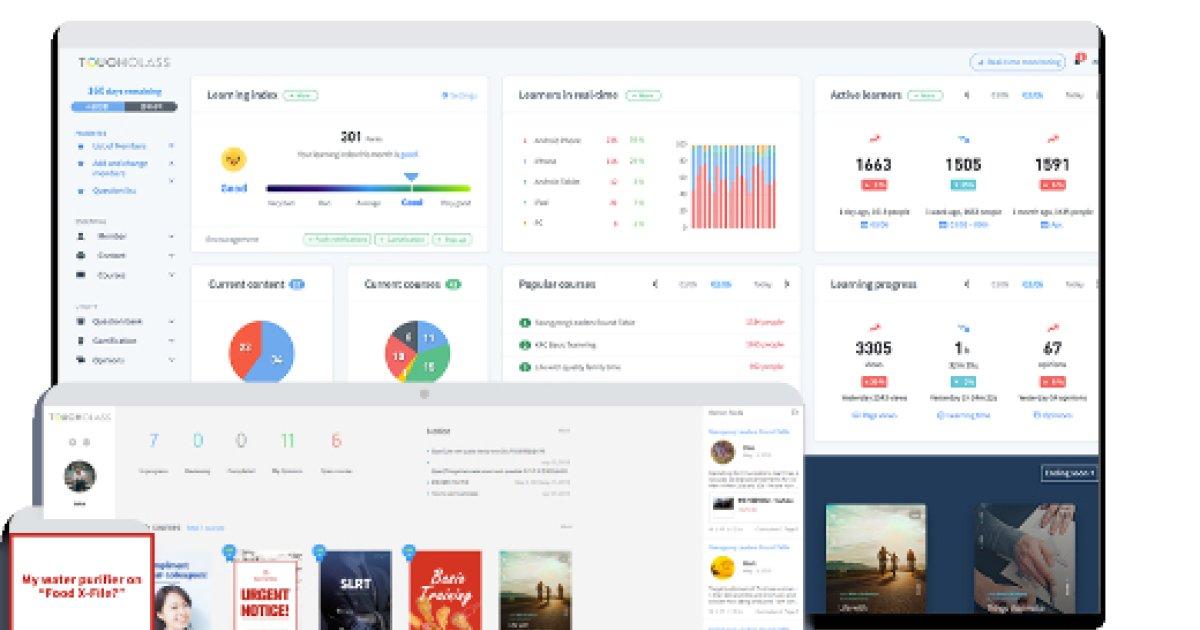Click the Certification icon in the sidebar
Image resolution: width=1200 pixels, height=630 pixels.
(x=81, y=340)
